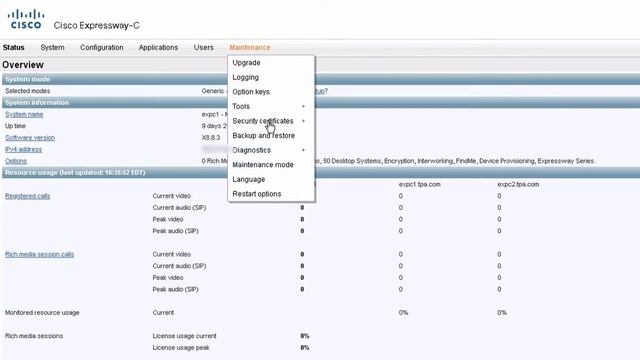Click the expc1.tpa.com column header
The width and height of the screenshot is (640, 360).
(420, 184)
